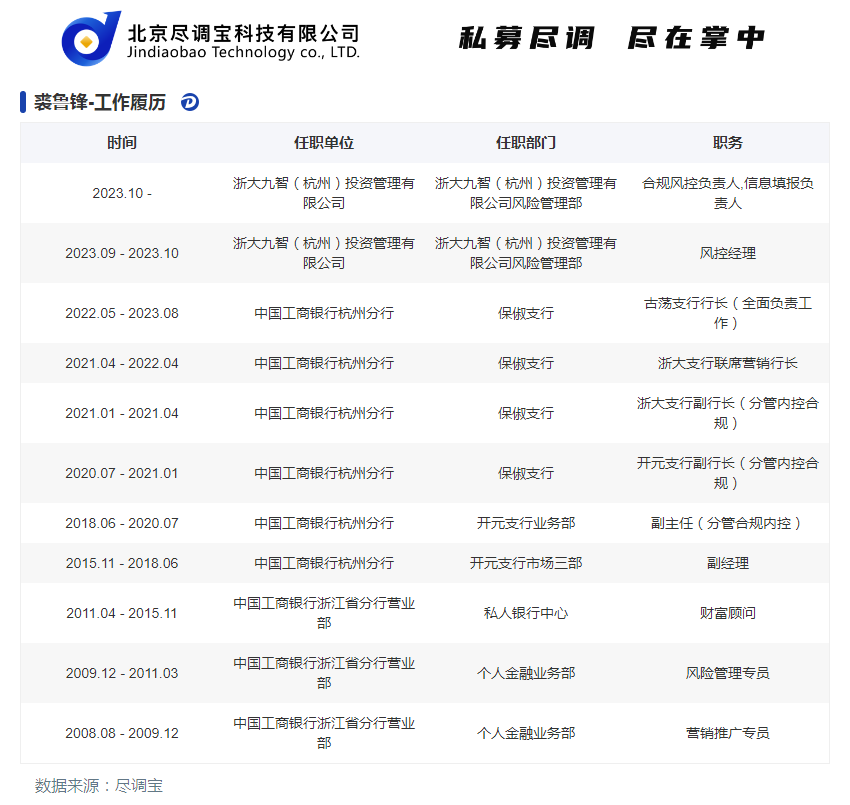
Task: Click the 浙大支行联席营销行长 cell
Action: [727, 363]
